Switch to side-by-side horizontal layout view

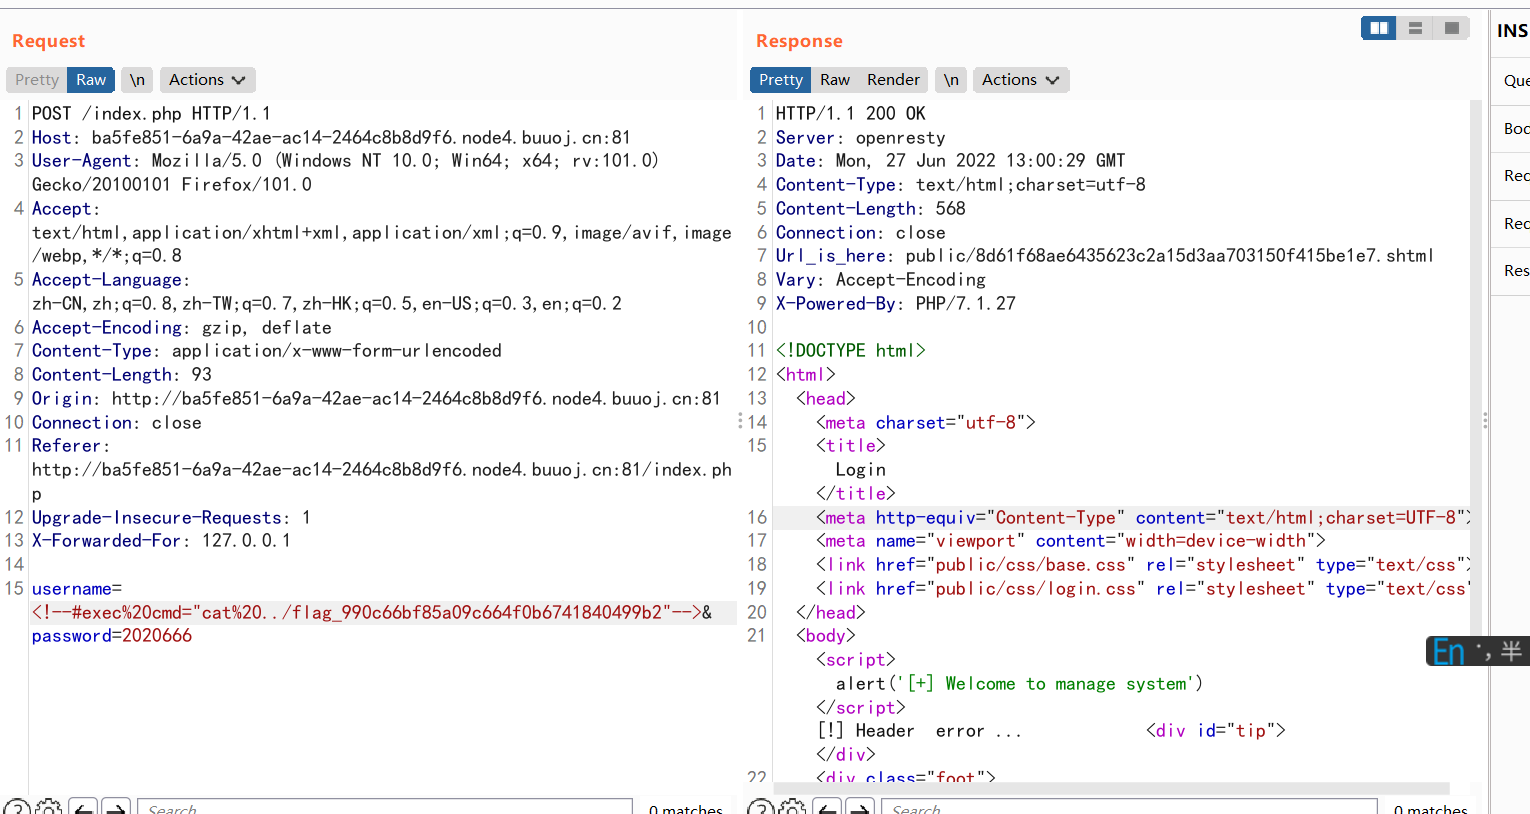pyautogui.click(x=1379, y=28)
